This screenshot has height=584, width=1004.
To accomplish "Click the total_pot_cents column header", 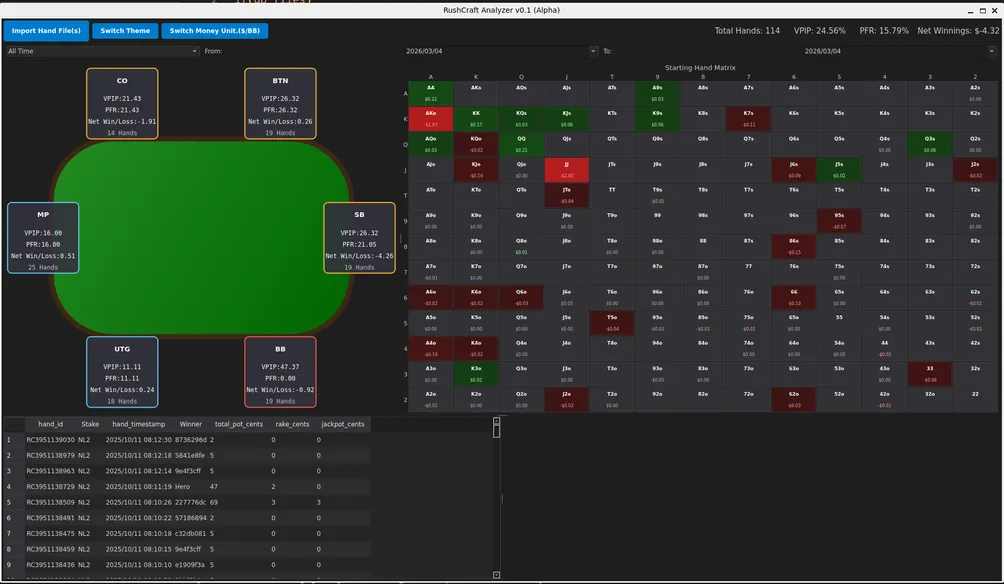I will coord(239,424).
